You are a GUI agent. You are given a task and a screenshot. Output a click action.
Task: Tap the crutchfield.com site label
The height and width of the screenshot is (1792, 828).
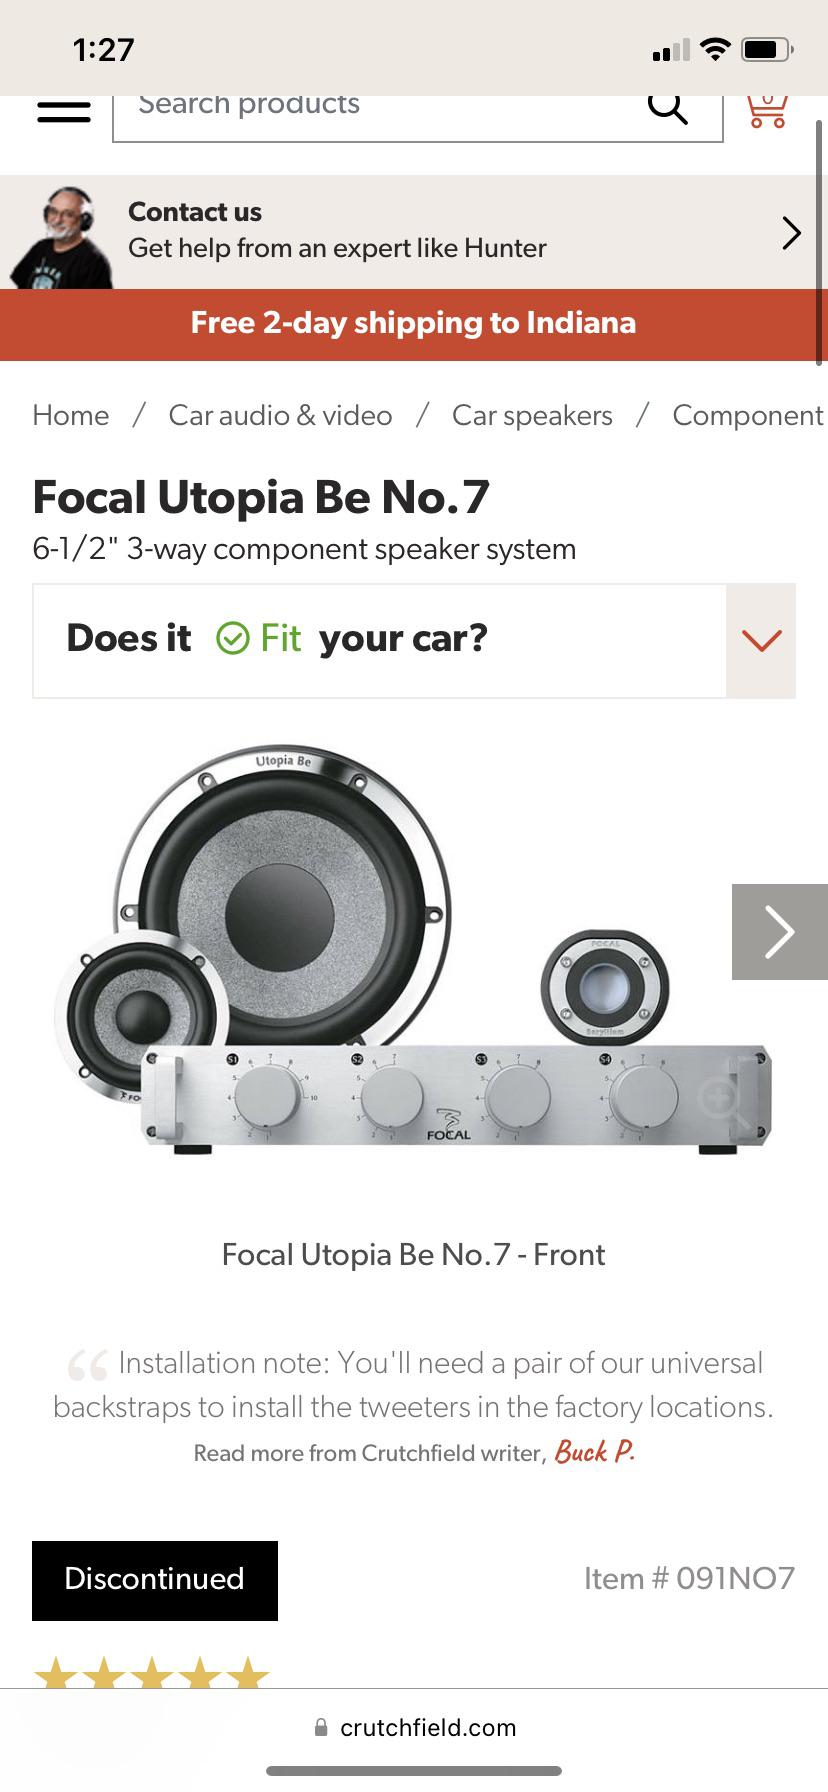[x=428, y=1727]
